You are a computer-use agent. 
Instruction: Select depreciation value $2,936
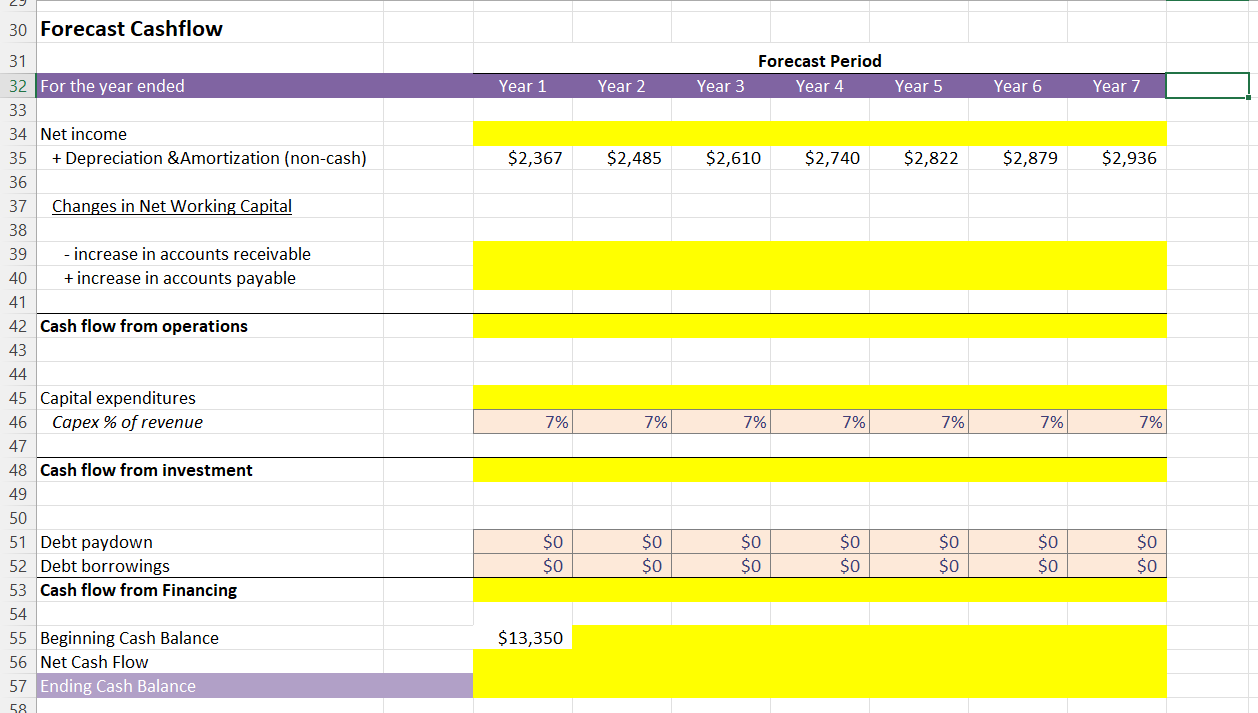(x=1116, y=158)
